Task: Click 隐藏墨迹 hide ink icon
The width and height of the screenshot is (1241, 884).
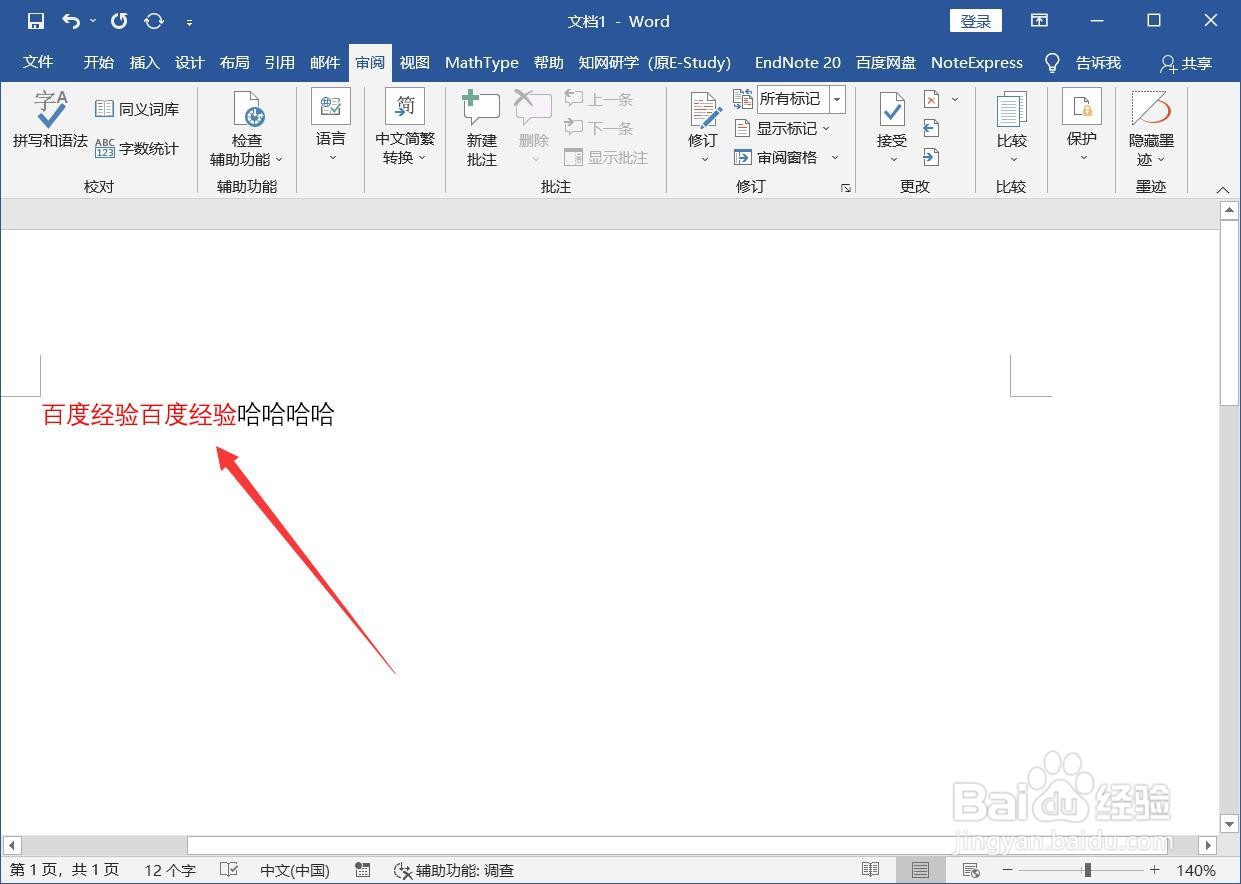Action: (x=1151, y=109)
